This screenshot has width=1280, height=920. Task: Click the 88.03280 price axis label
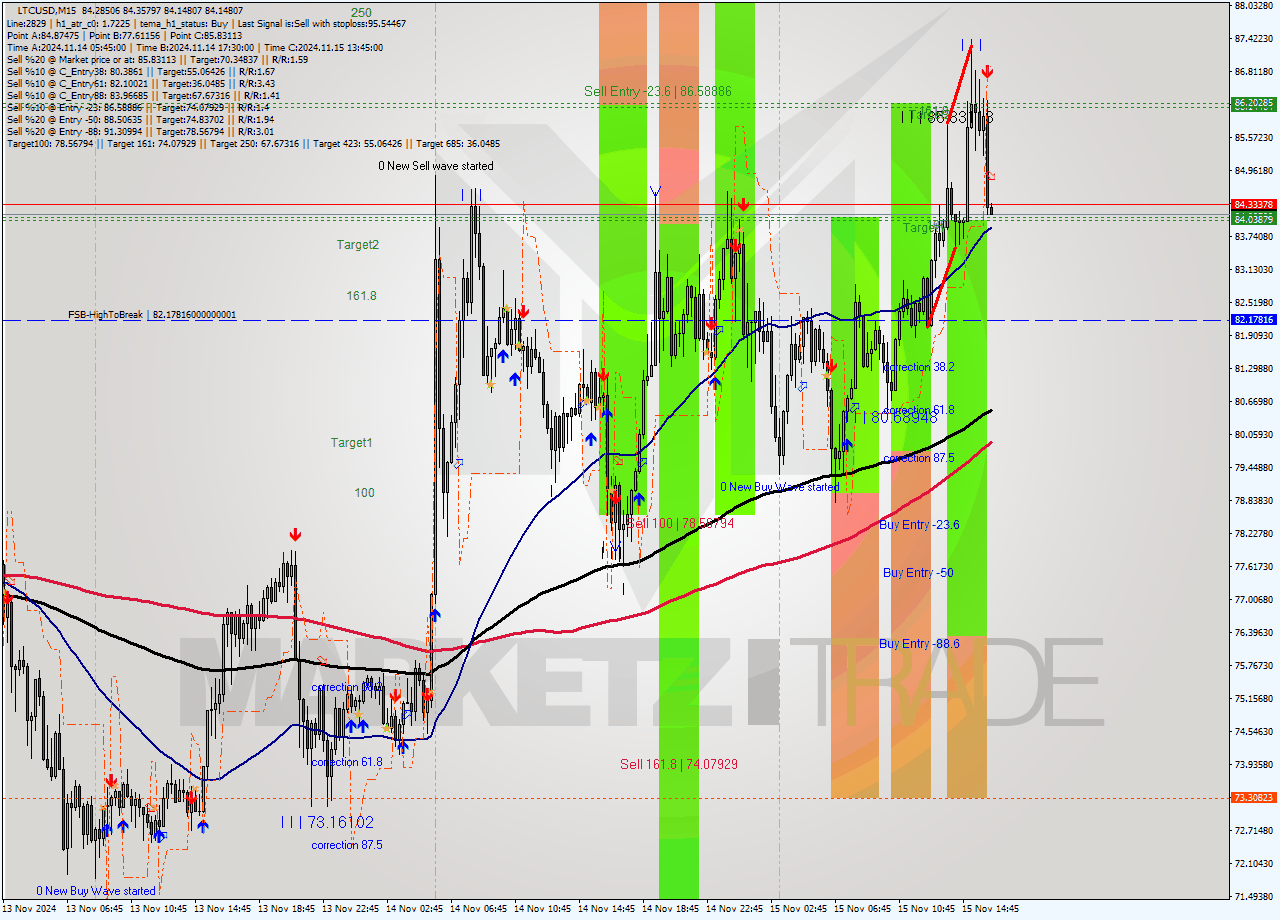[1254, 6]
